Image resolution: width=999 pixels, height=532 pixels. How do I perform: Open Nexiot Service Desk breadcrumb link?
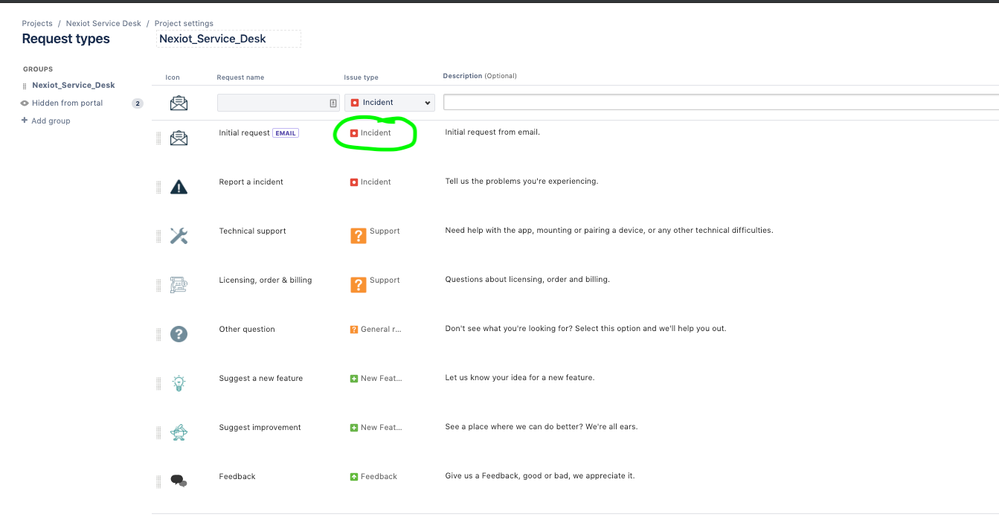point(103,24)
